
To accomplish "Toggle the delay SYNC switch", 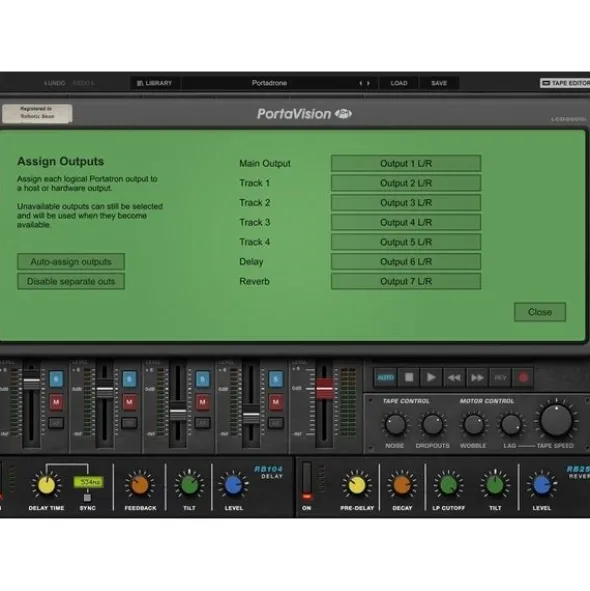I will pos(87,498).
